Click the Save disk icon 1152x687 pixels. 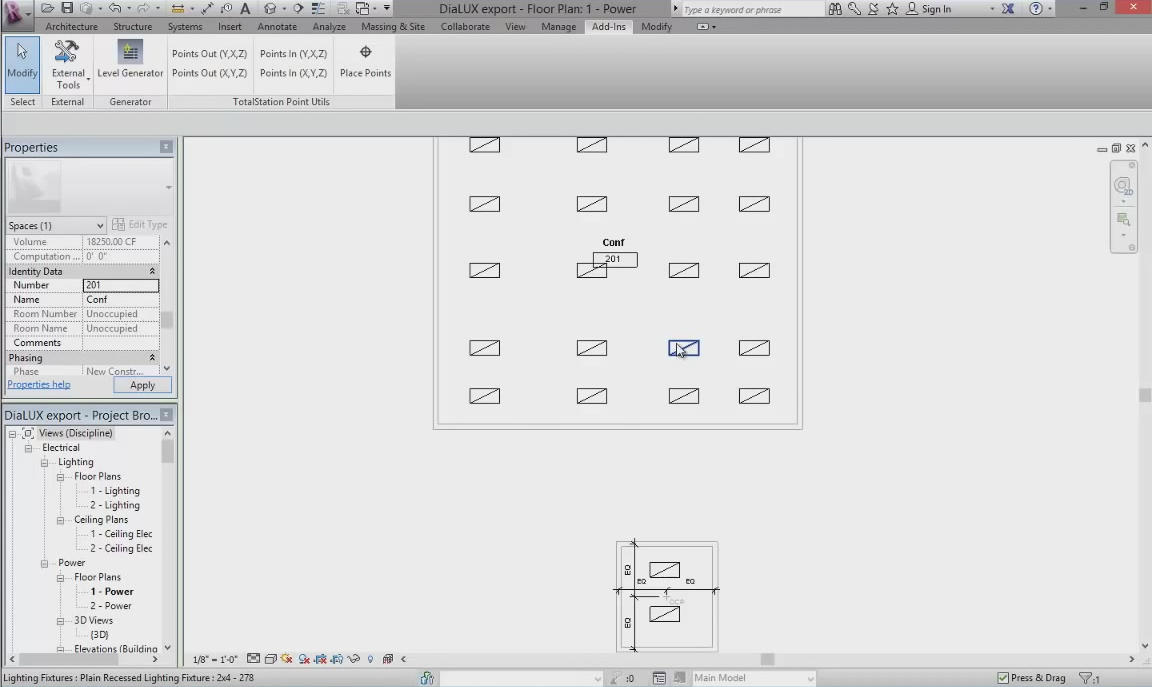[x=67, y=9]
